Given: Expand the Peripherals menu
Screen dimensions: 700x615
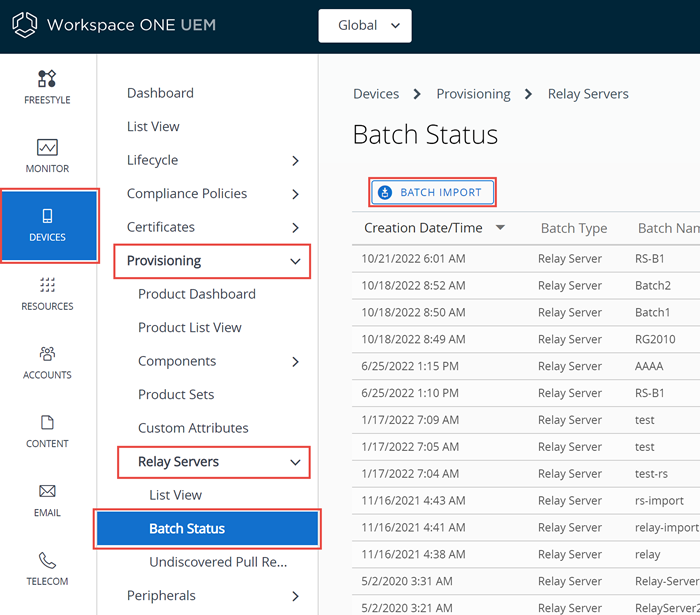Looking at the screenshot, I should click(x=295, y=596).
